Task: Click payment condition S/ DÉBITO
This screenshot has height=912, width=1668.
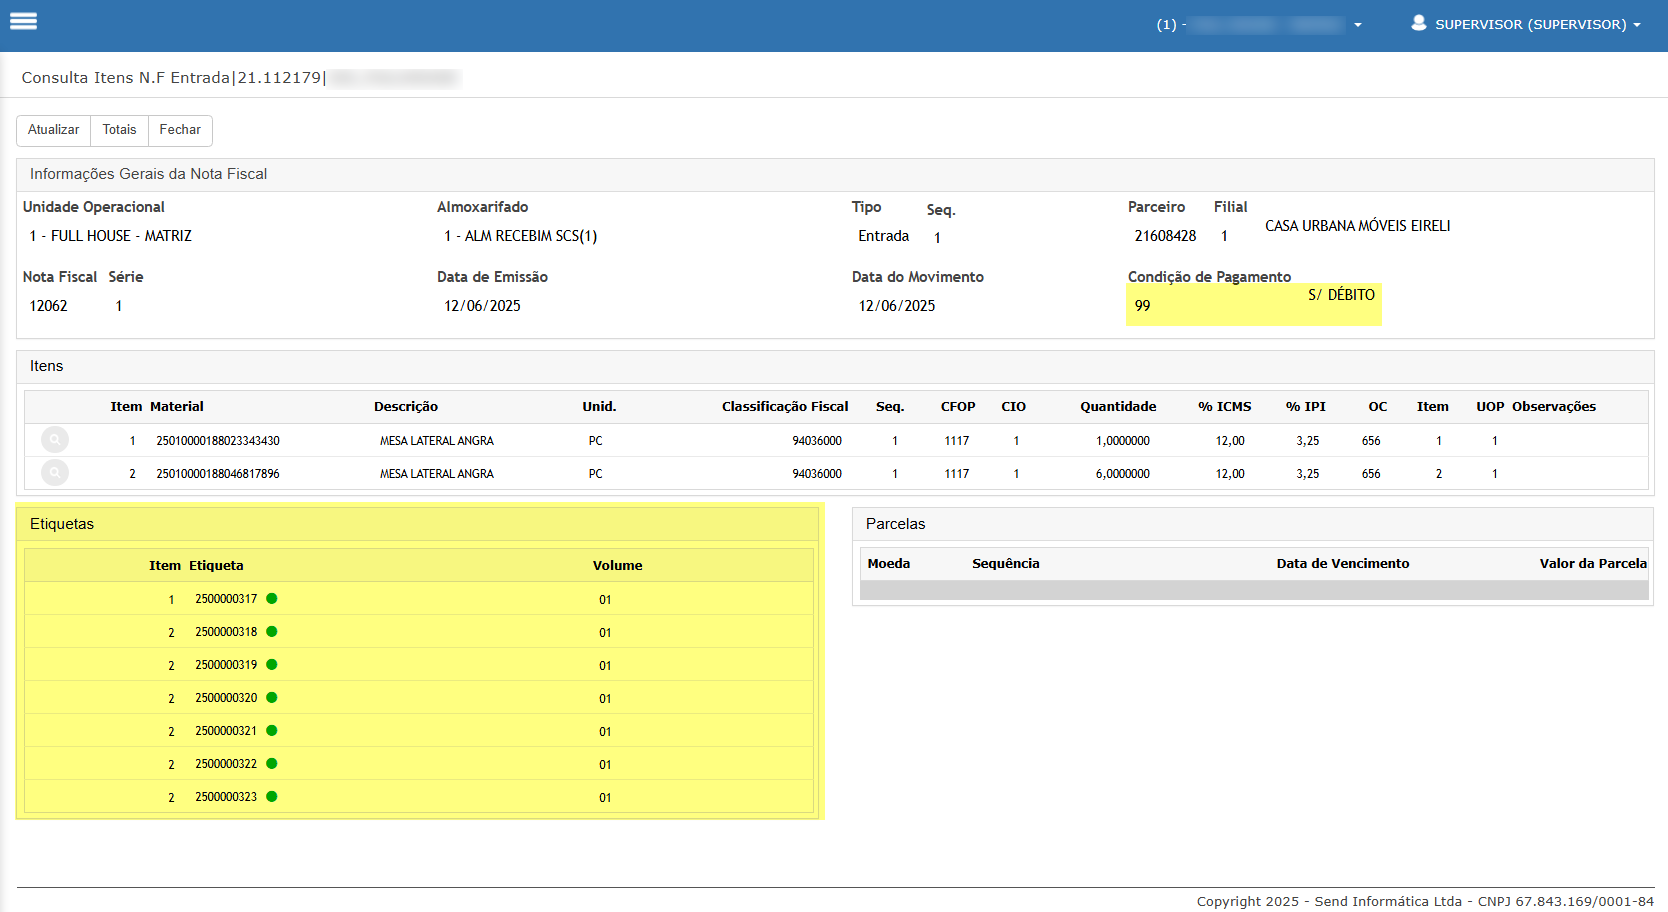Action: tap(1341, 295)
